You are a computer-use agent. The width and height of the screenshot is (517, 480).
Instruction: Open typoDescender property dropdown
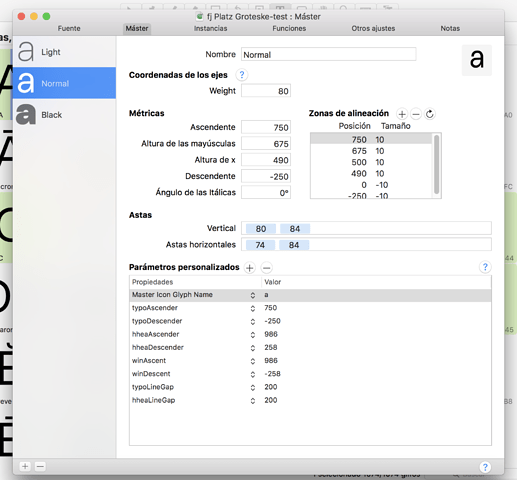[x=253, y=321]
